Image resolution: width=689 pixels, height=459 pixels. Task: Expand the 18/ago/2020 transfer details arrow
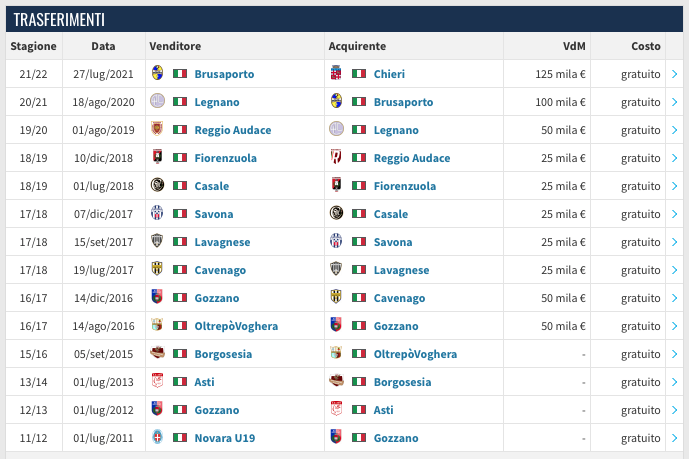pos(675,102)
